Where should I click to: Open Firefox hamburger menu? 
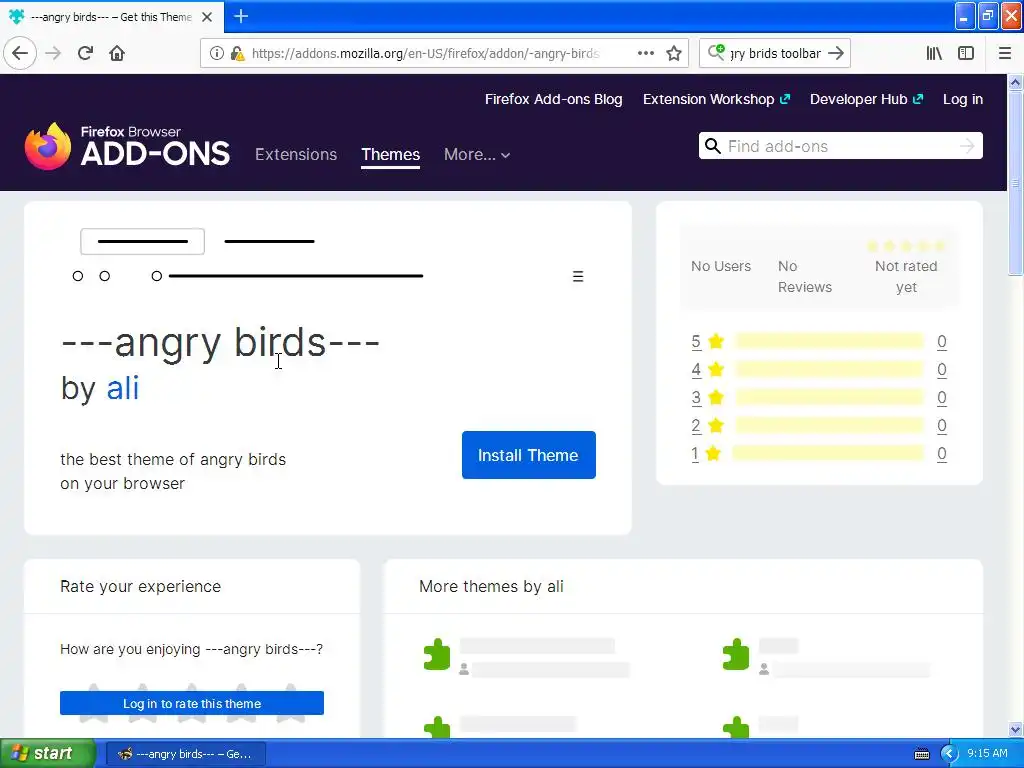point(1005,54)
